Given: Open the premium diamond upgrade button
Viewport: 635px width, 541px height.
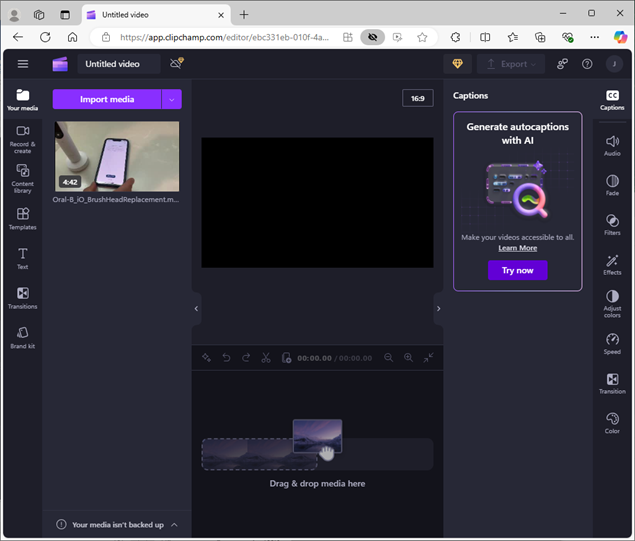Looking at the screenshot, I should coord(457,64).
